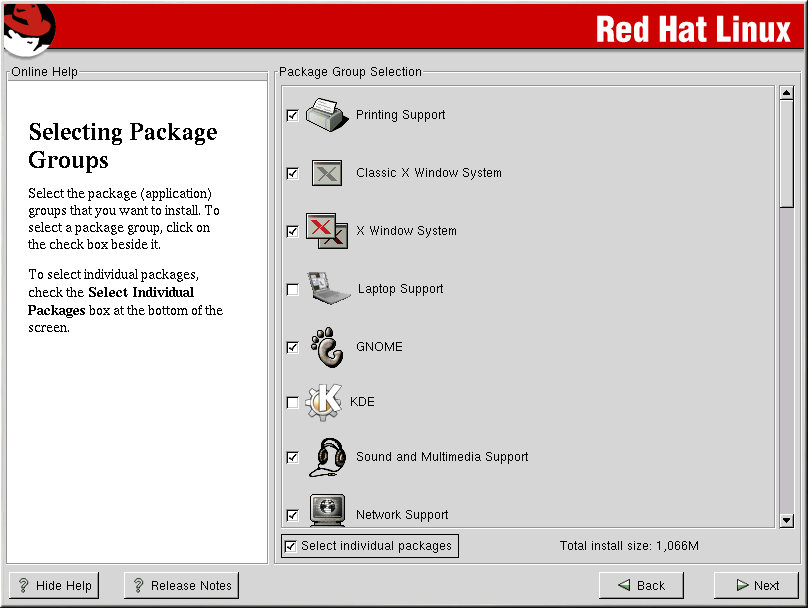The height and width of the screenshot is (608, 808).
Task: Click the Printing Support printer icon
Action: pos(326,115)
